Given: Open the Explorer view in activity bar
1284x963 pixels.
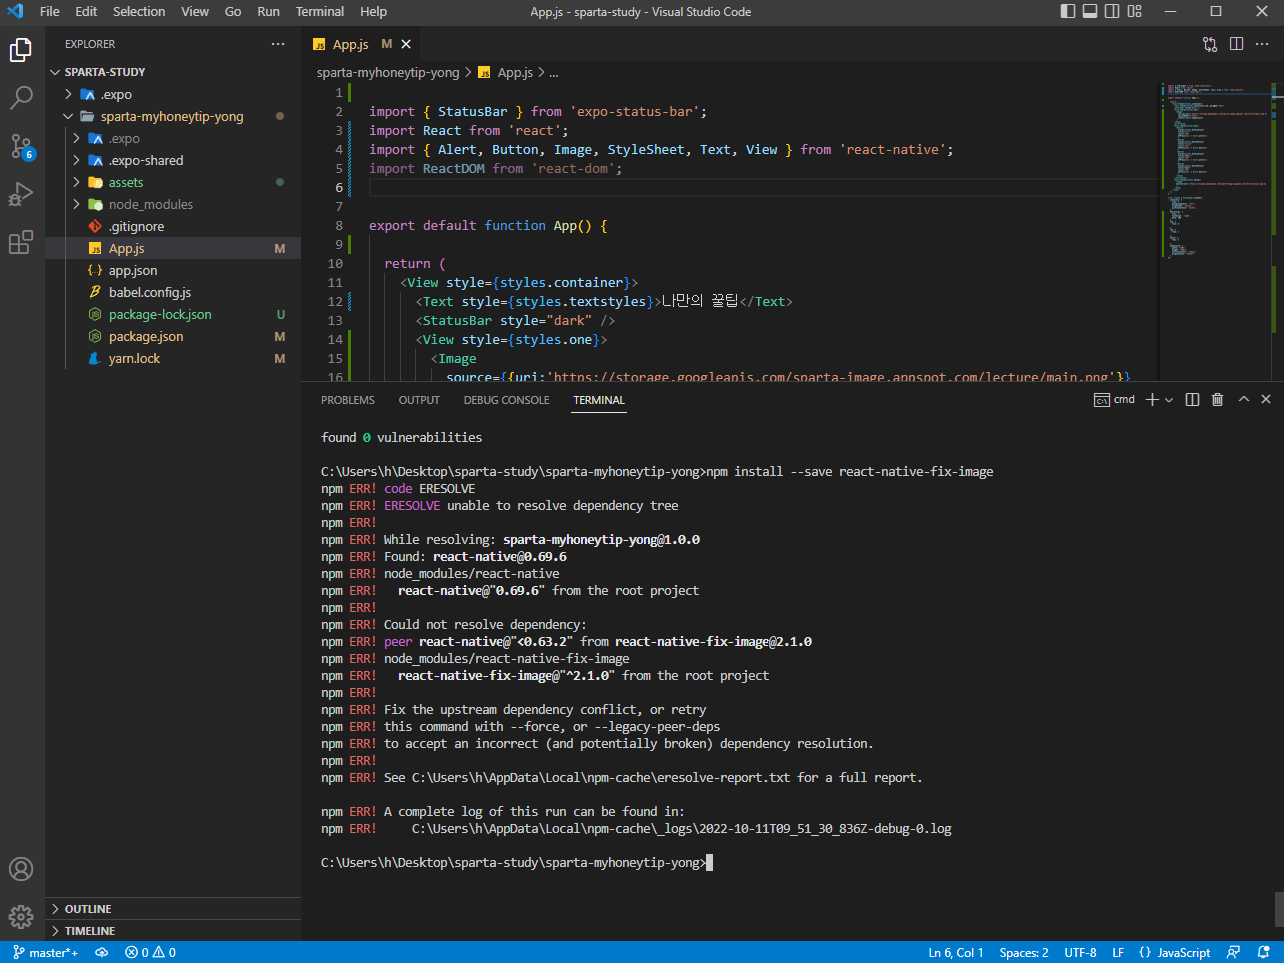Looking at the screenshot, I should [21, 49].
